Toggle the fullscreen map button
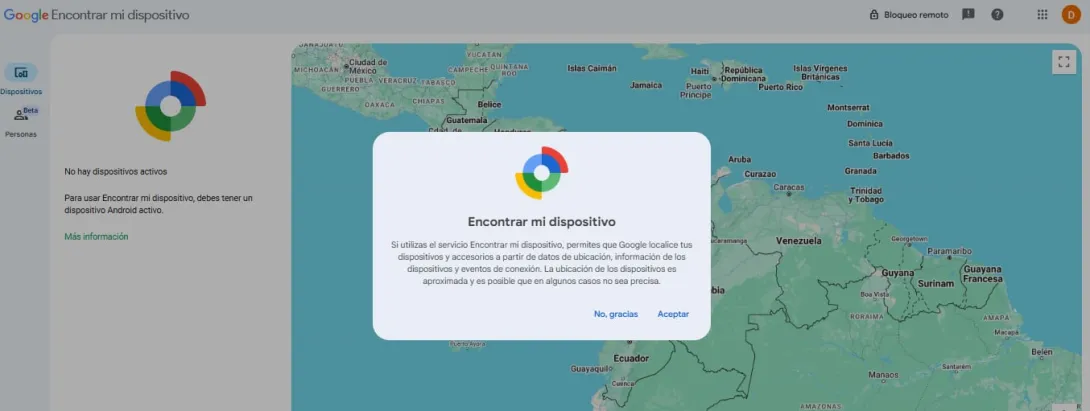1090x411 pixels. pos(1063,61)
